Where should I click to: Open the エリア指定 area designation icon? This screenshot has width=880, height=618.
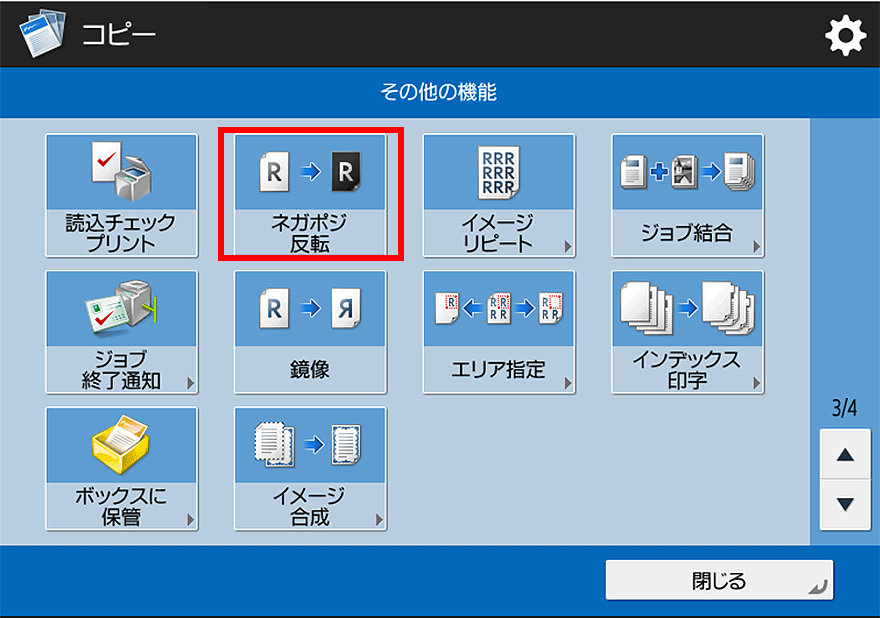[x=498, y=308]
